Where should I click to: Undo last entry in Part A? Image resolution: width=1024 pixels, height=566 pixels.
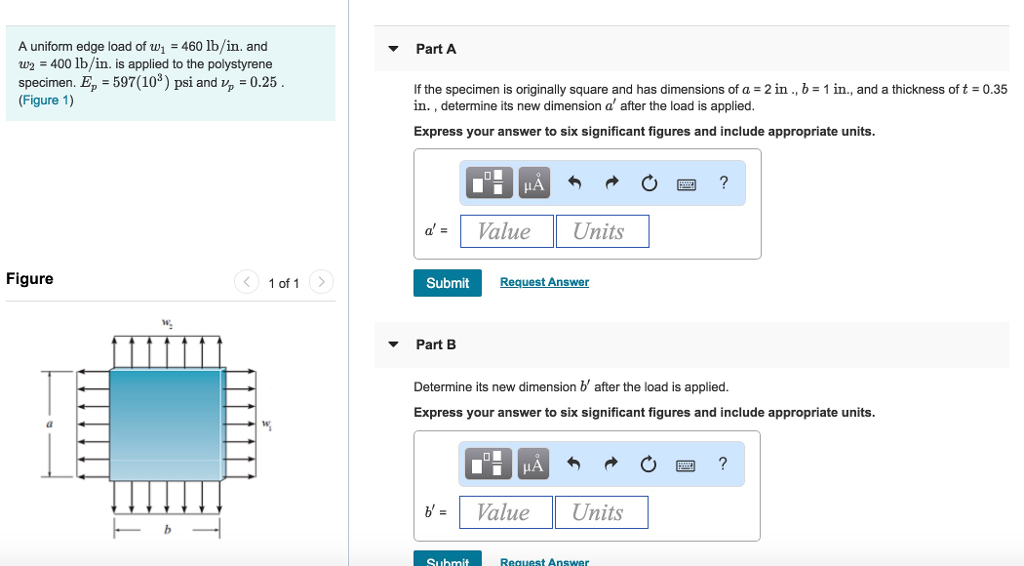pos(574,183)
